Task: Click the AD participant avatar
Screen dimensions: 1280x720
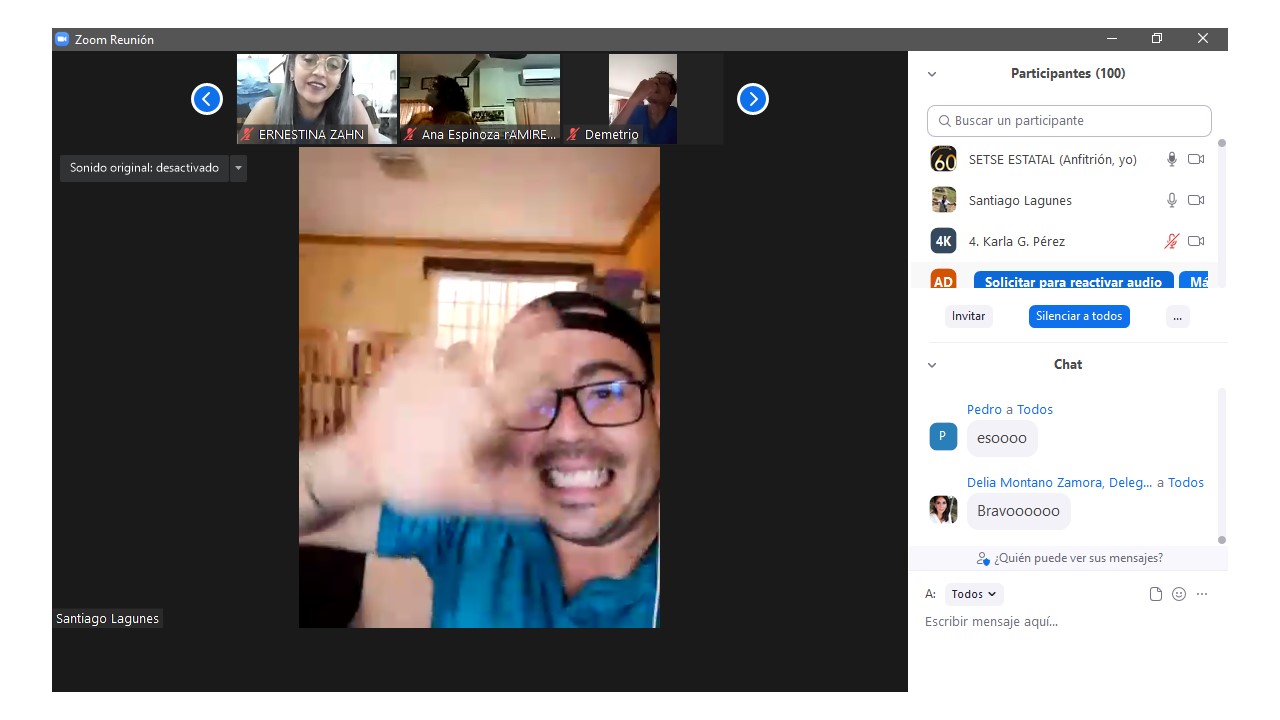Action: coord(943,279)
